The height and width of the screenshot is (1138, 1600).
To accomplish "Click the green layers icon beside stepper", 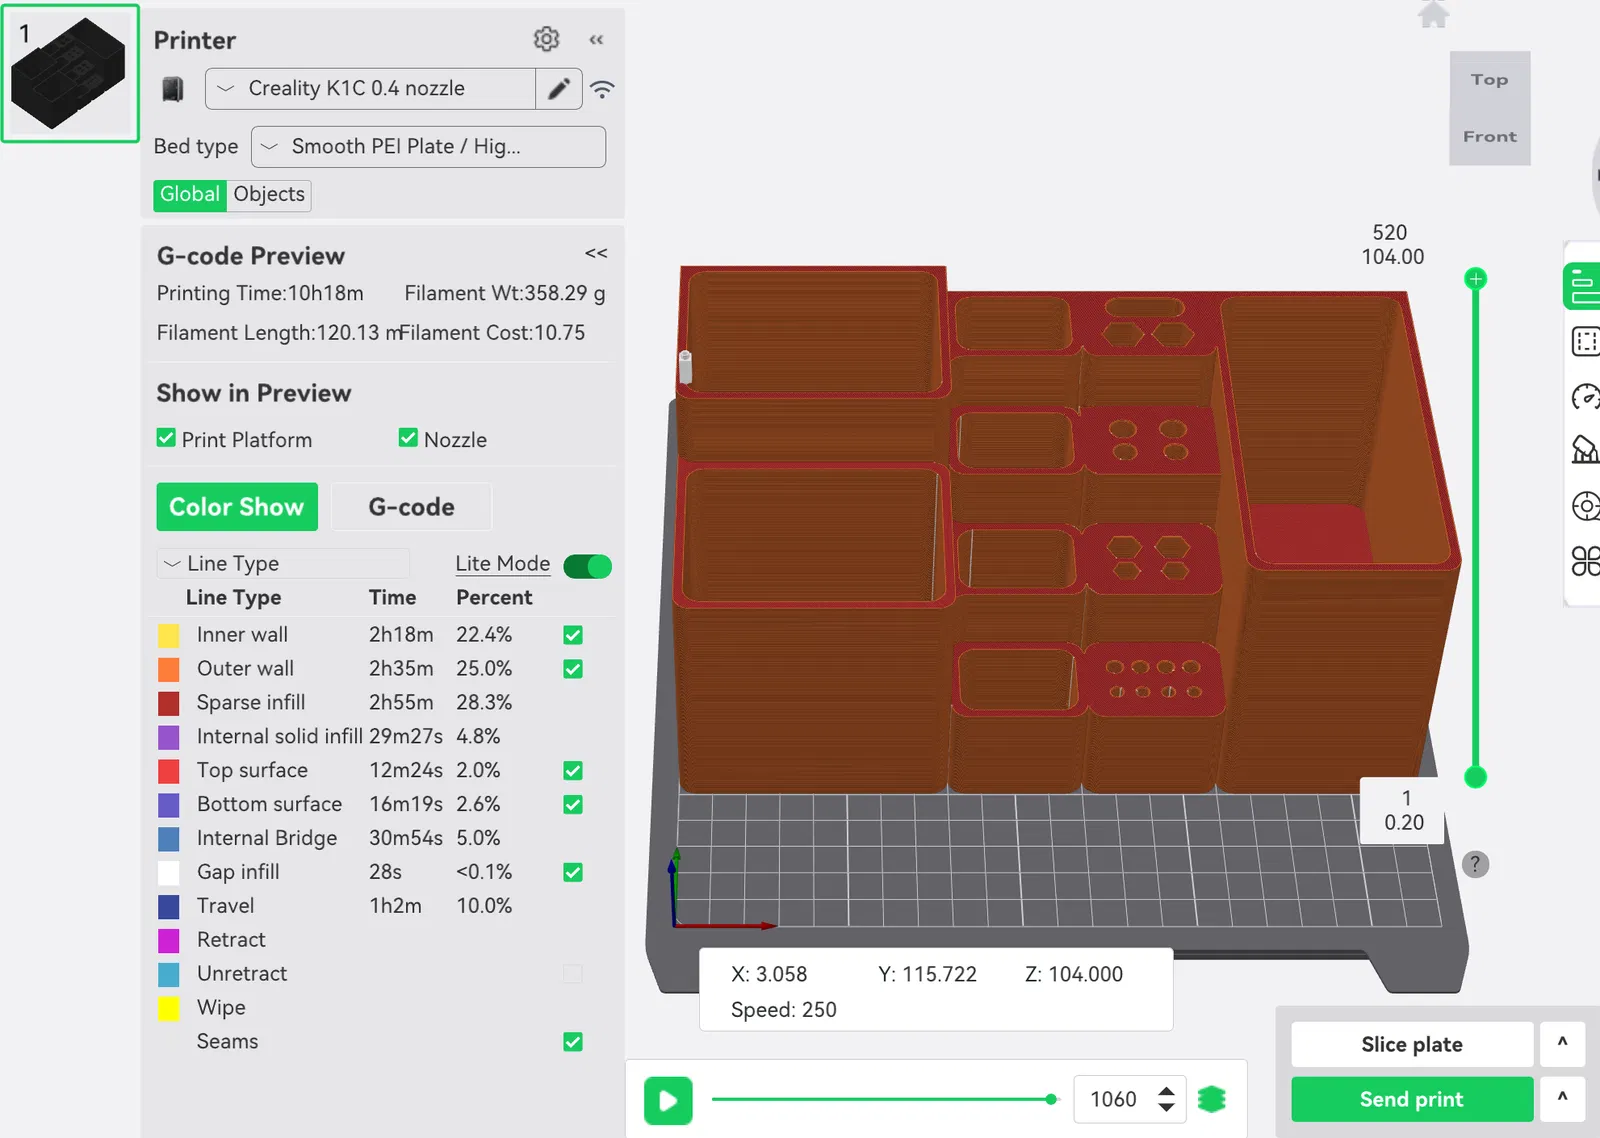I will coord(1211,1100).
